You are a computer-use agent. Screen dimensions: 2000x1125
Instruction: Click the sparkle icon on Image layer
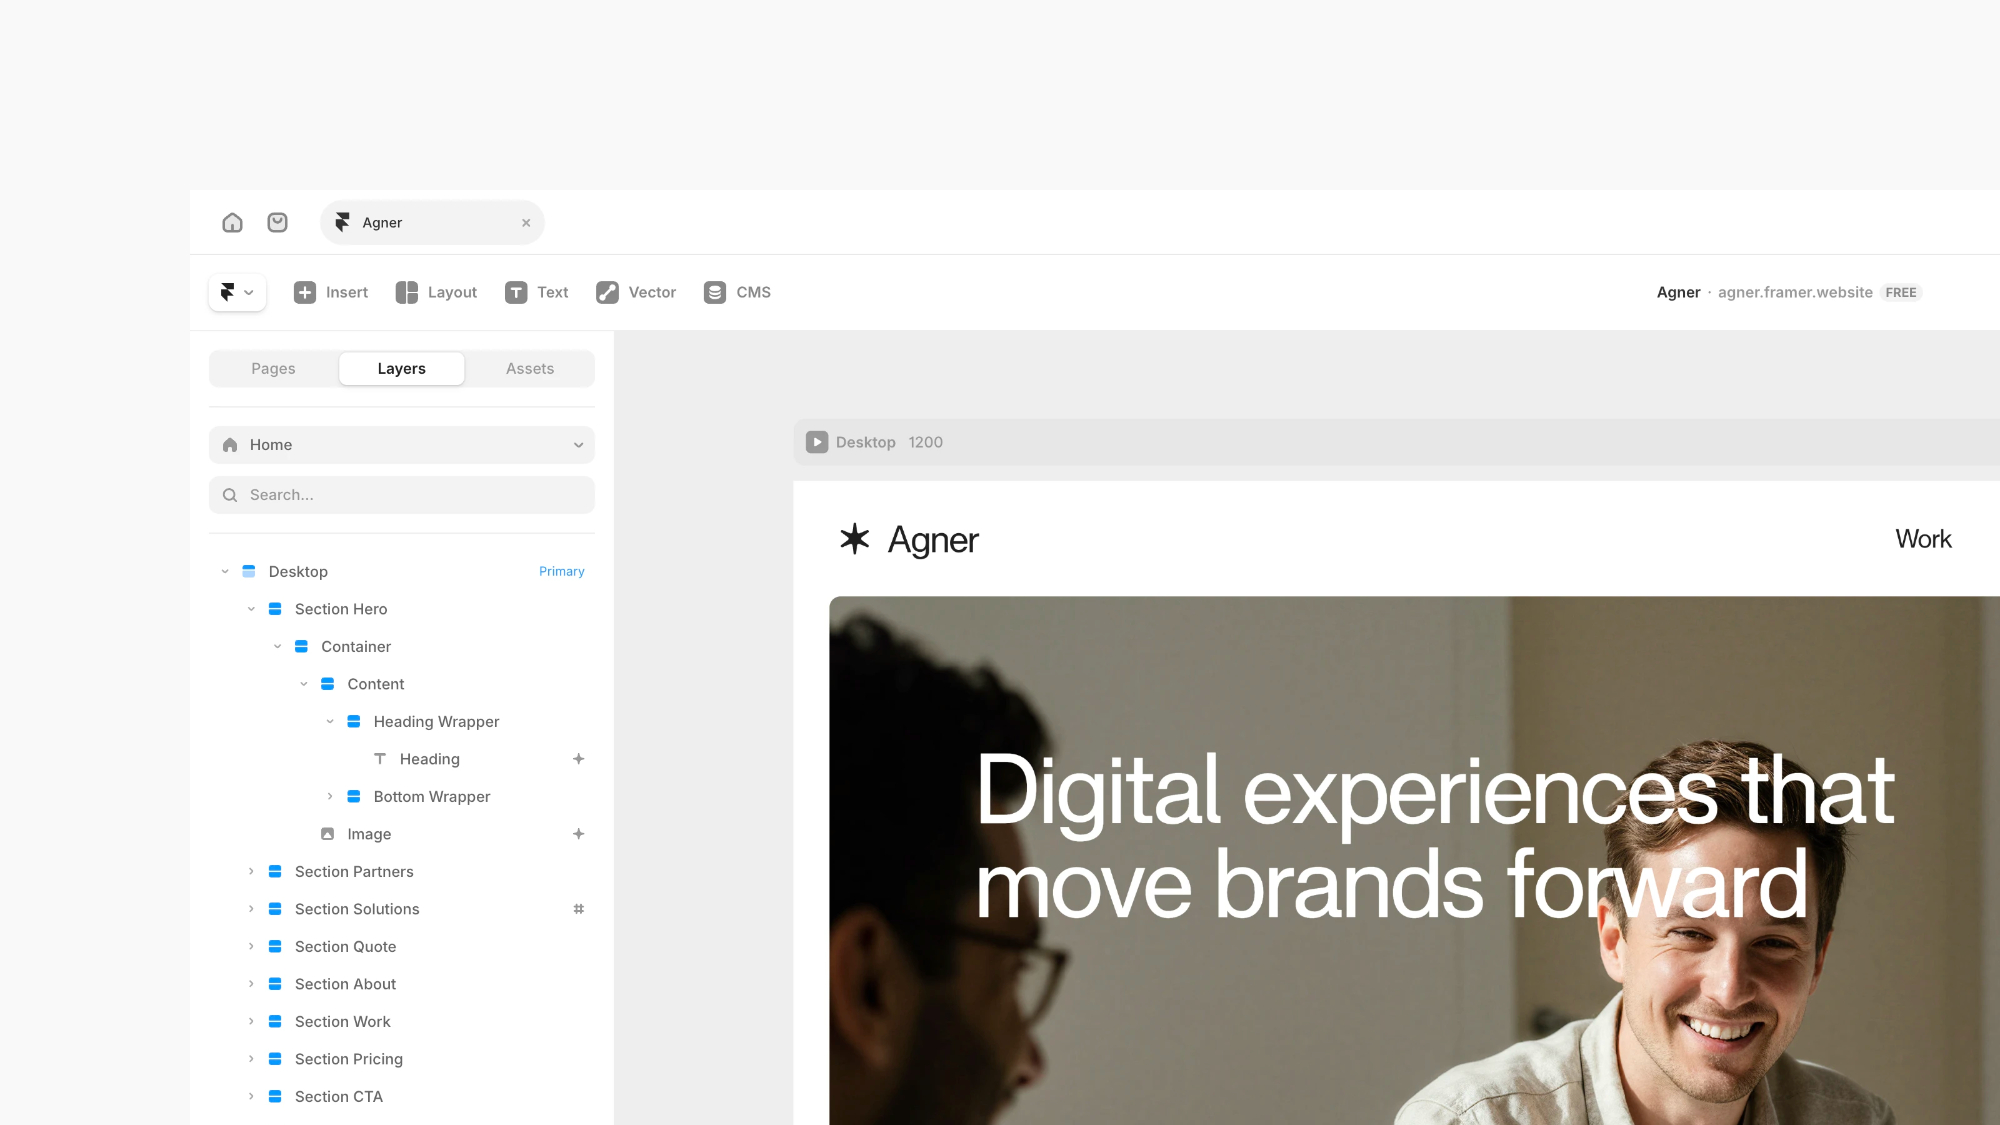(578, 834)
